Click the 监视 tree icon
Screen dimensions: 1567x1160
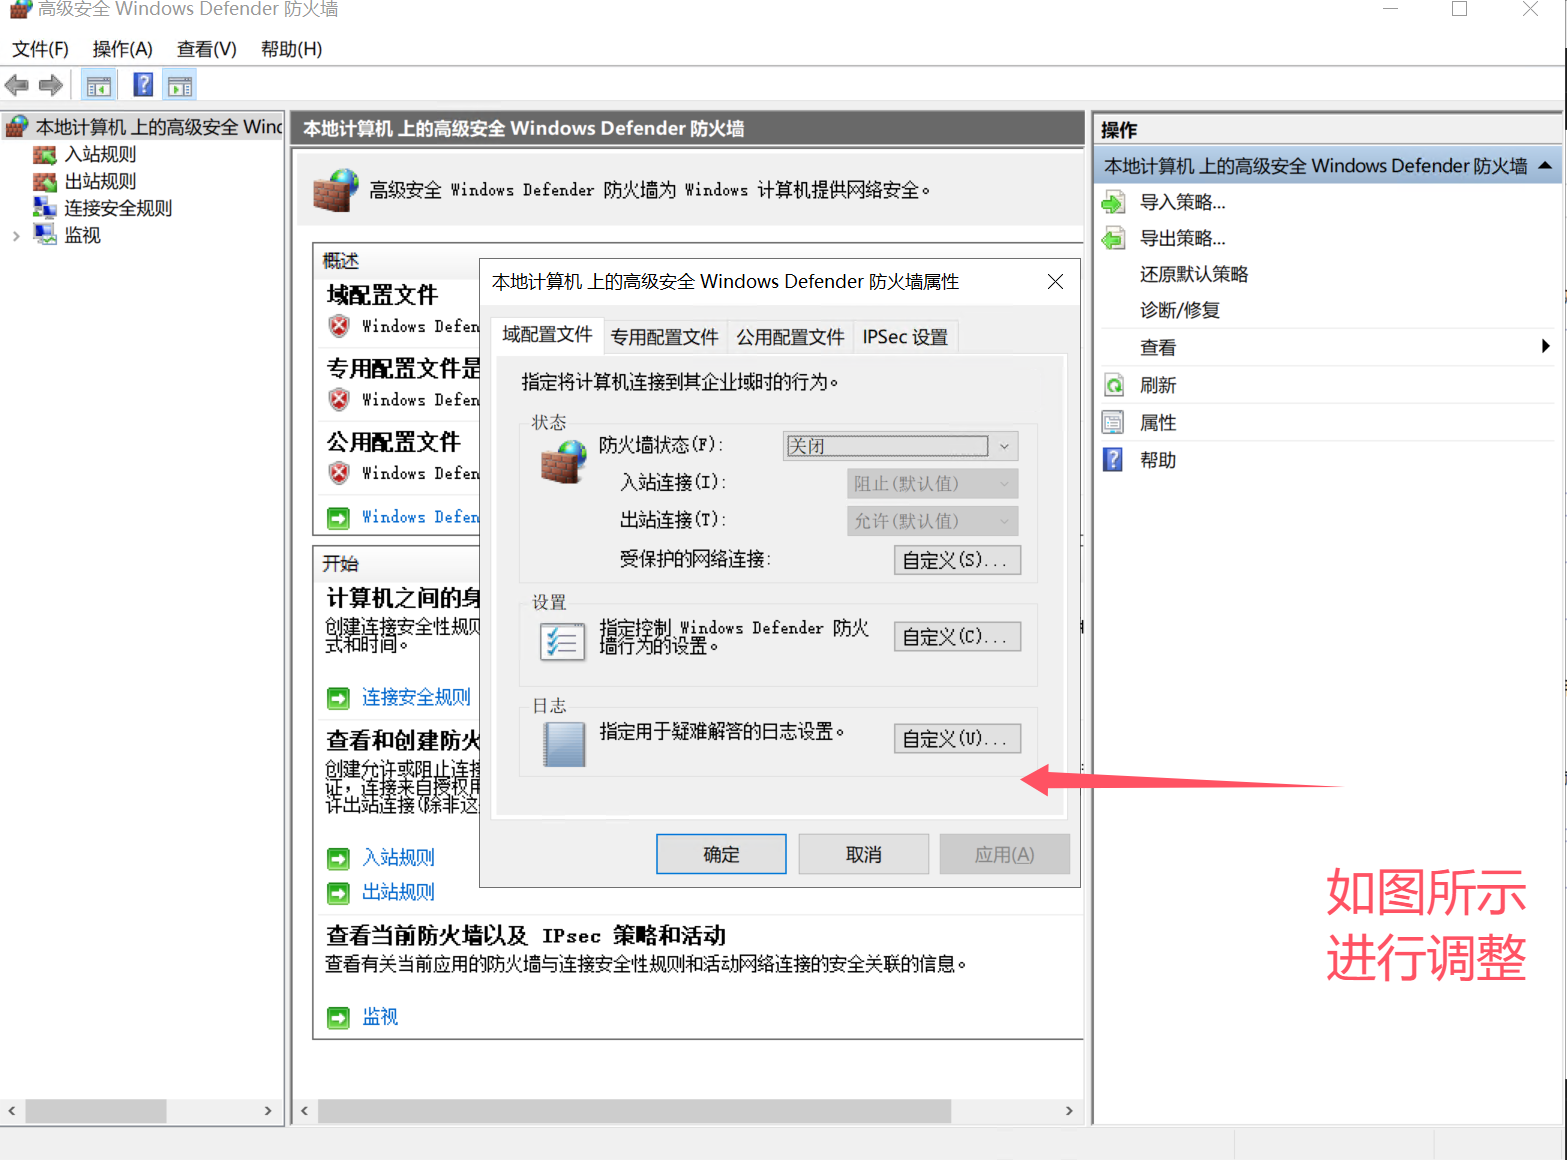(45, 235)
